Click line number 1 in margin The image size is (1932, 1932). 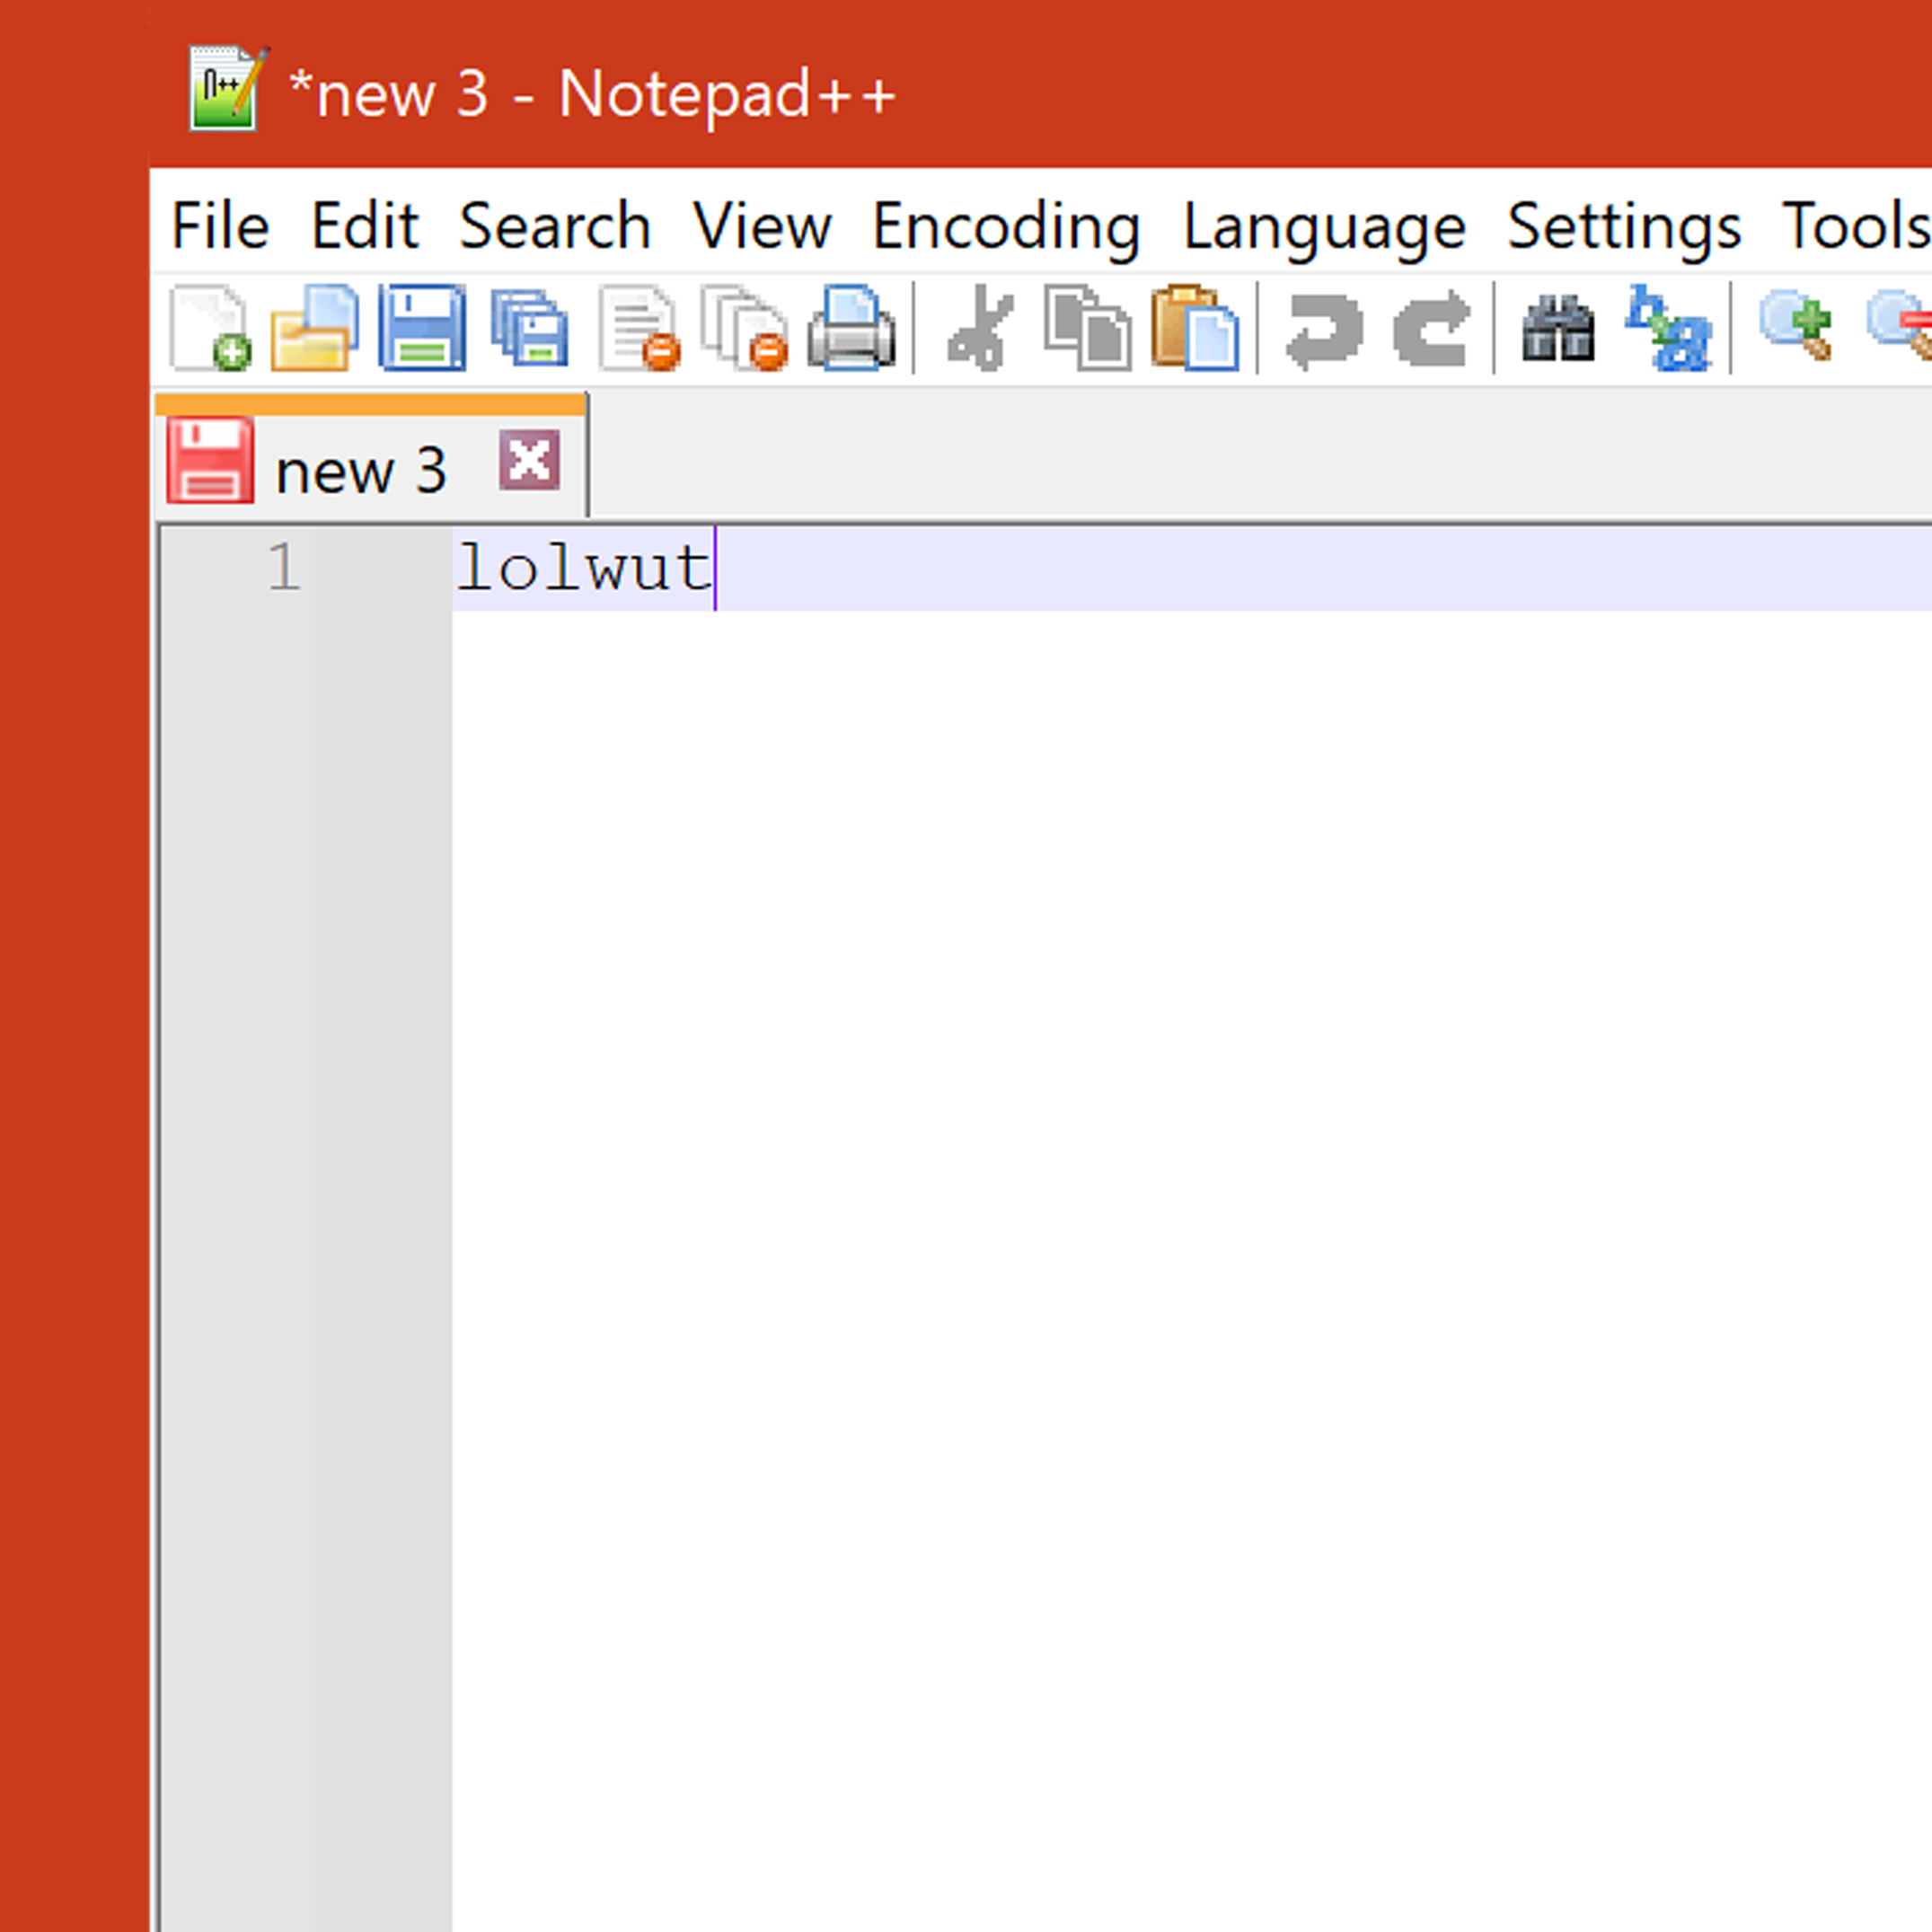point(285,568)
